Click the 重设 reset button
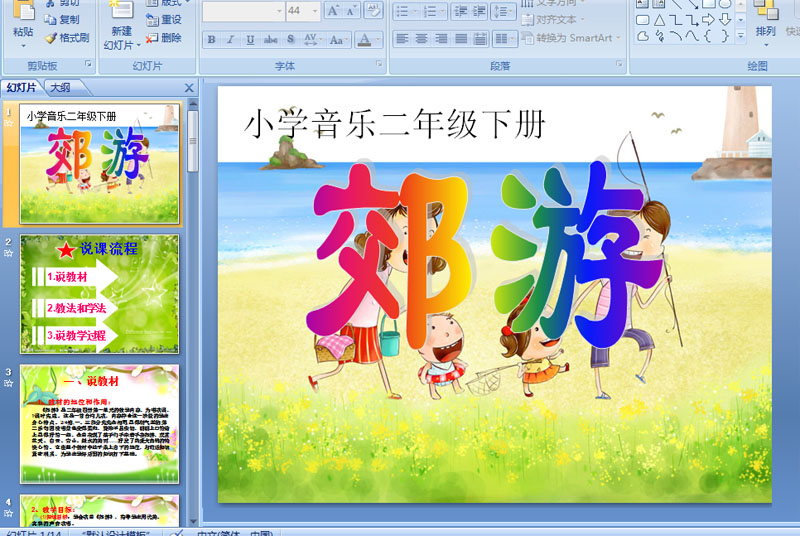The height and width of the screenshot is (536, 800). coord(164,19)
